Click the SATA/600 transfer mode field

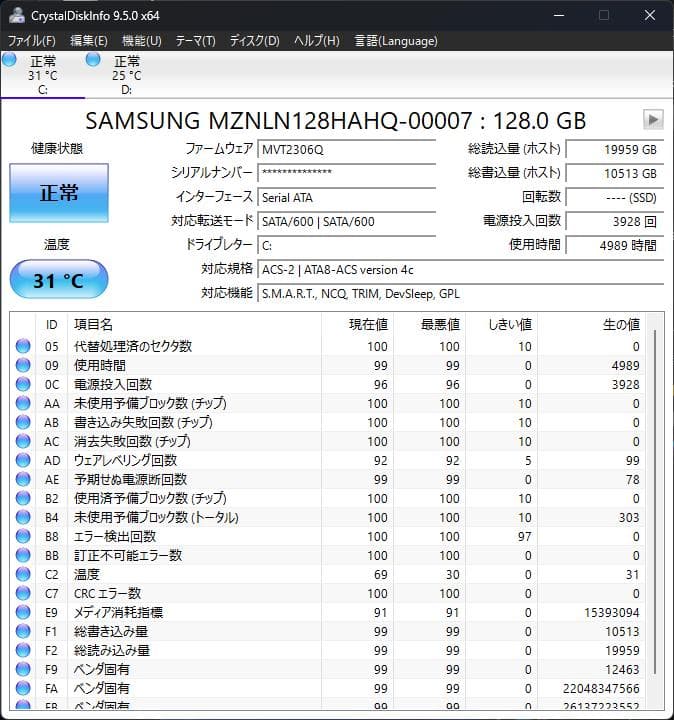(x=347, y=222)
